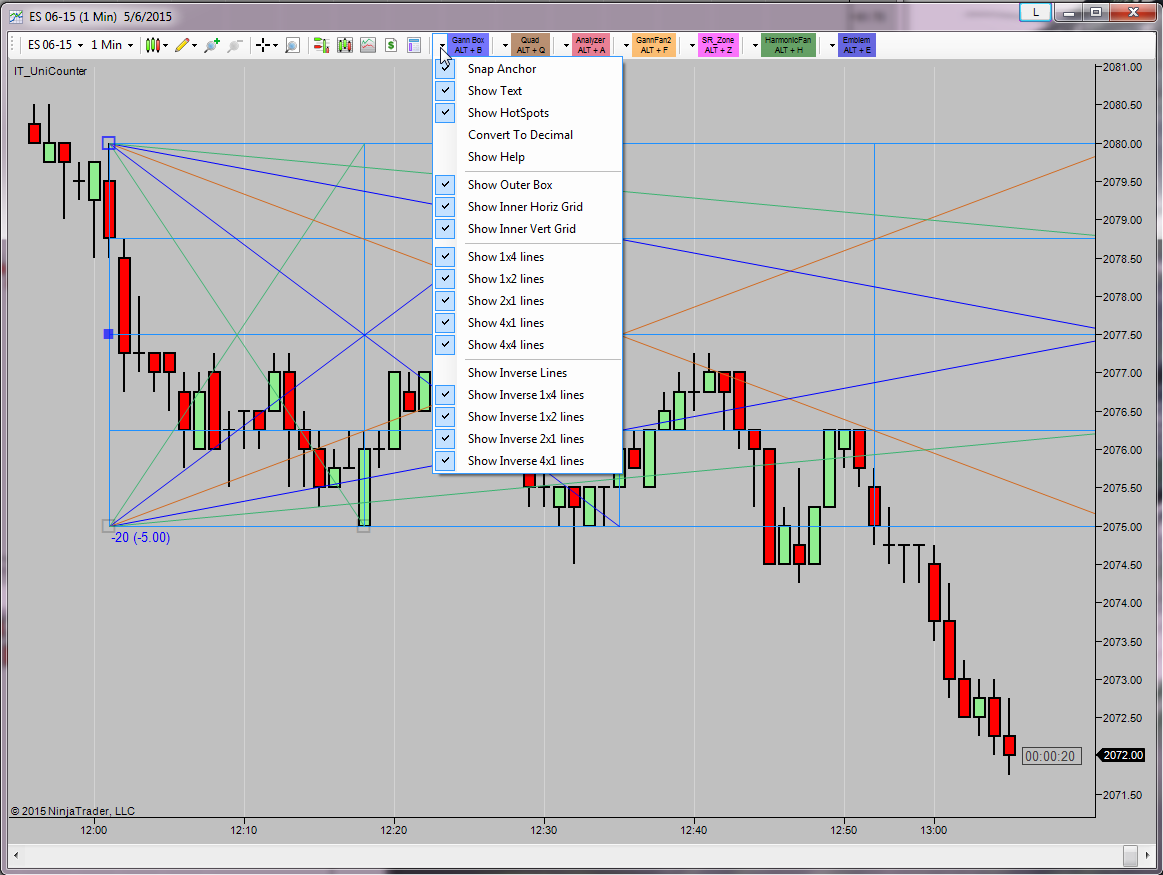Open the 1 Min interval dropdown
The height and width of the screenshot is (875, 1163).
click(x=112, y=45)
